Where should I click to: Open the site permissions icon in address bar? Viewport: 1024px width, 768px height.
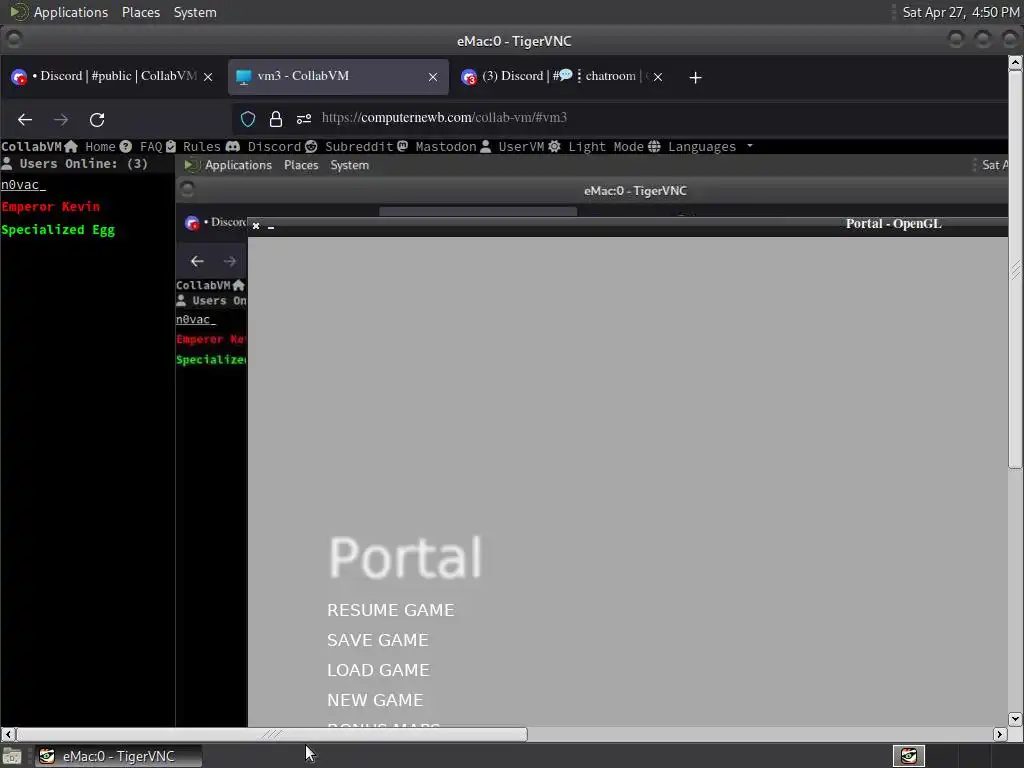coord(304,118)
